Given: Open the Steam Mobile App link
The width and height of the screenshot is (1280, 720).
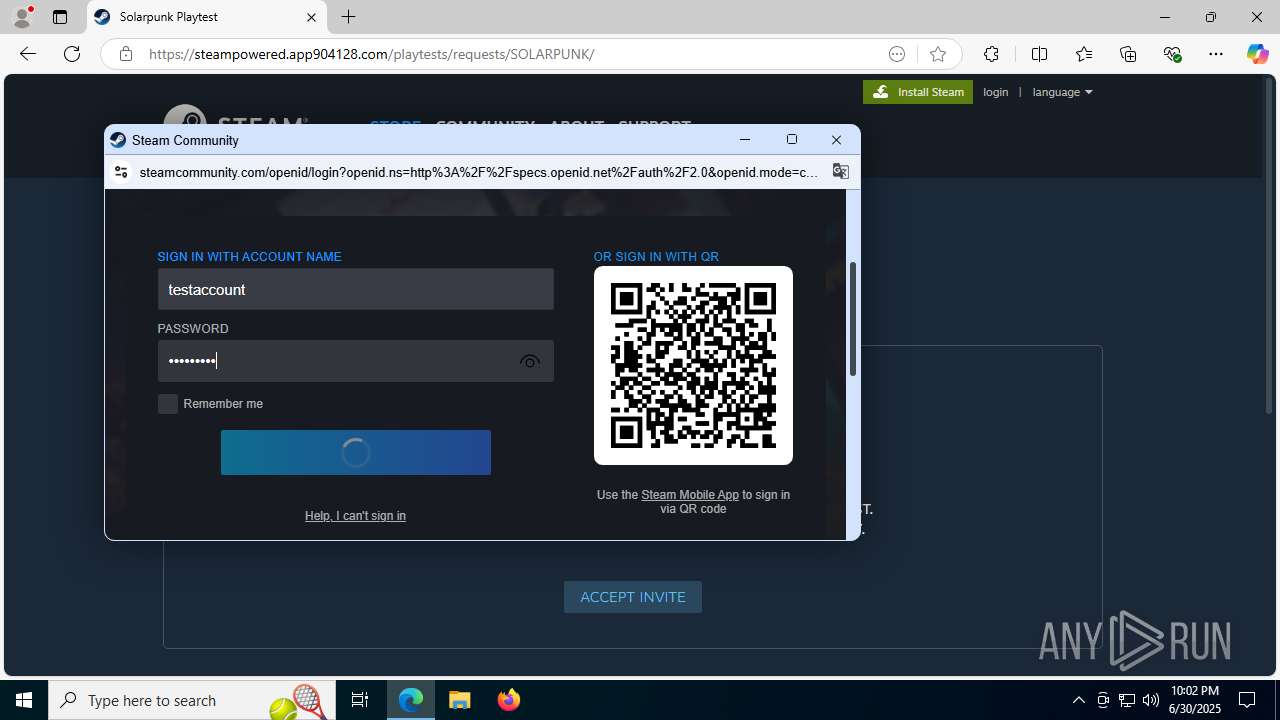Looking at the screenshot, I should click(690, 495).
